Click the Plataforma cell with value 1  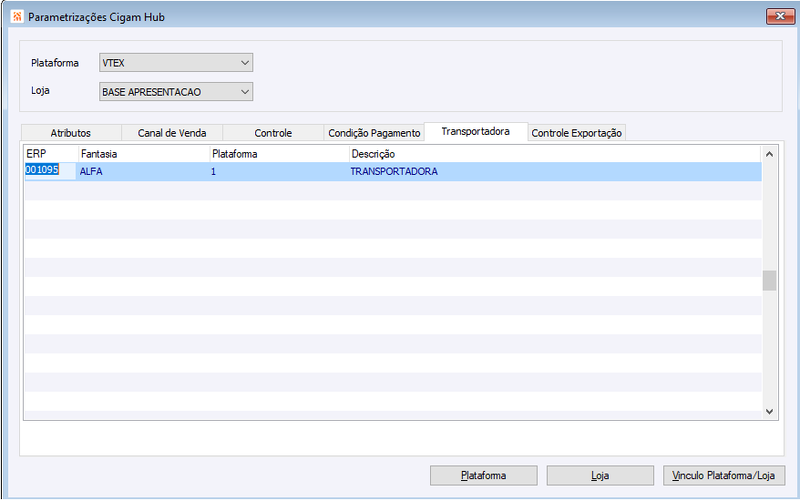[279, 171]
